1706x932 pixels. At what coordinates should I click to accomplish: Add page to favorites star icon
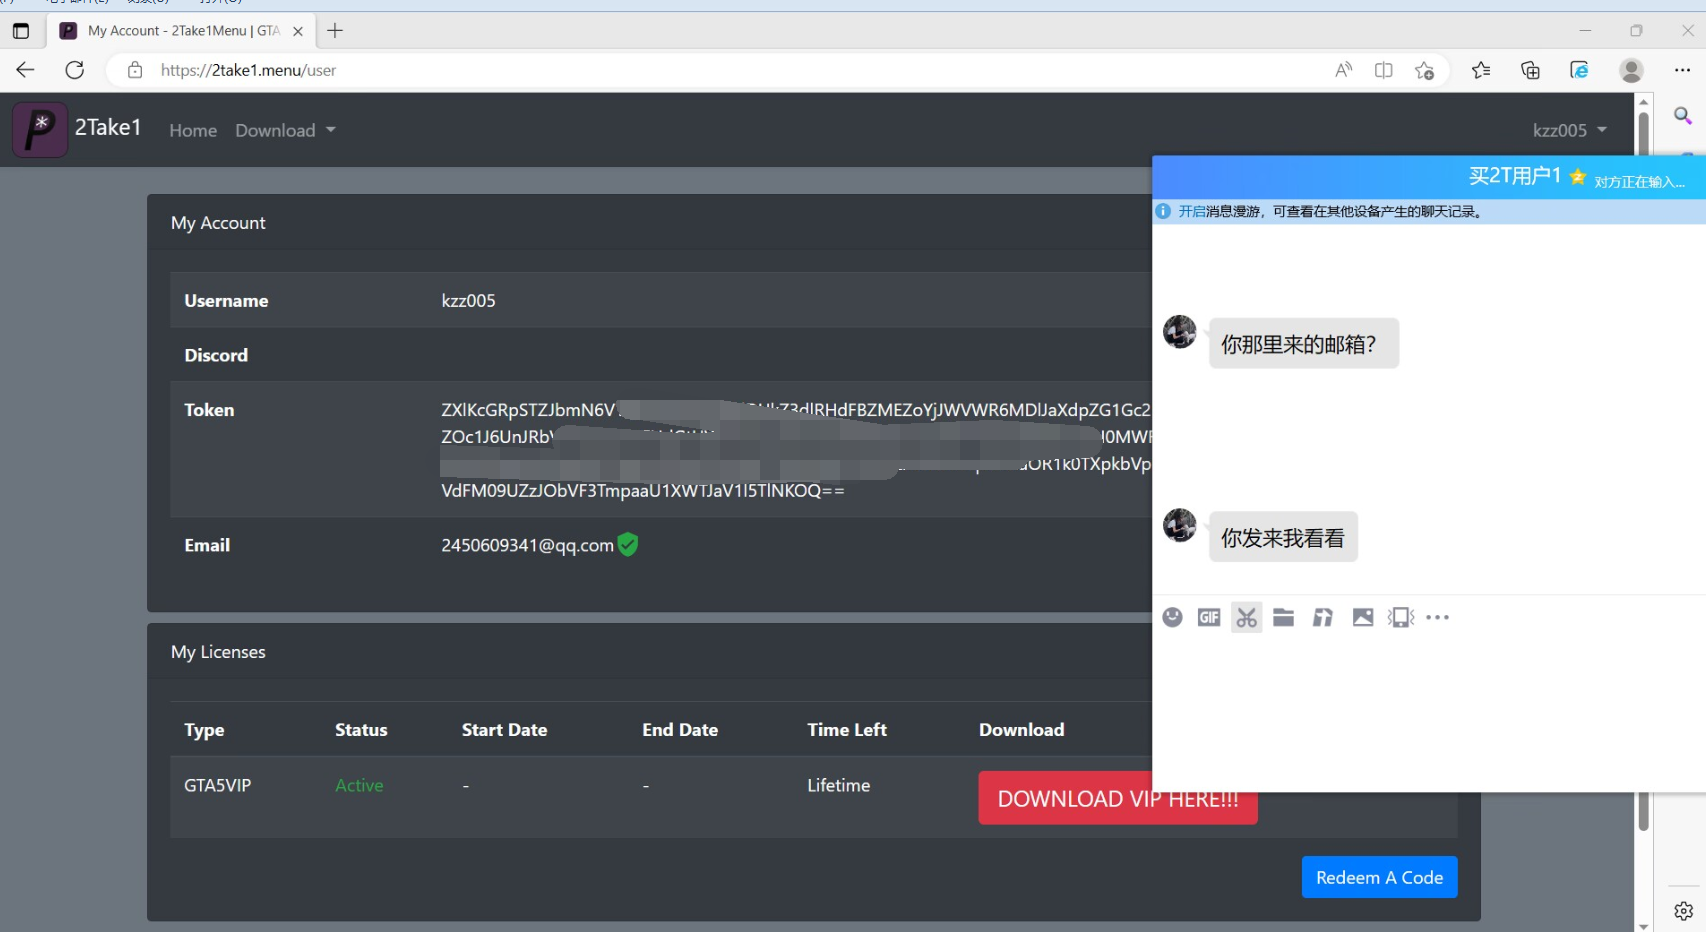(x=1425, y=70)
